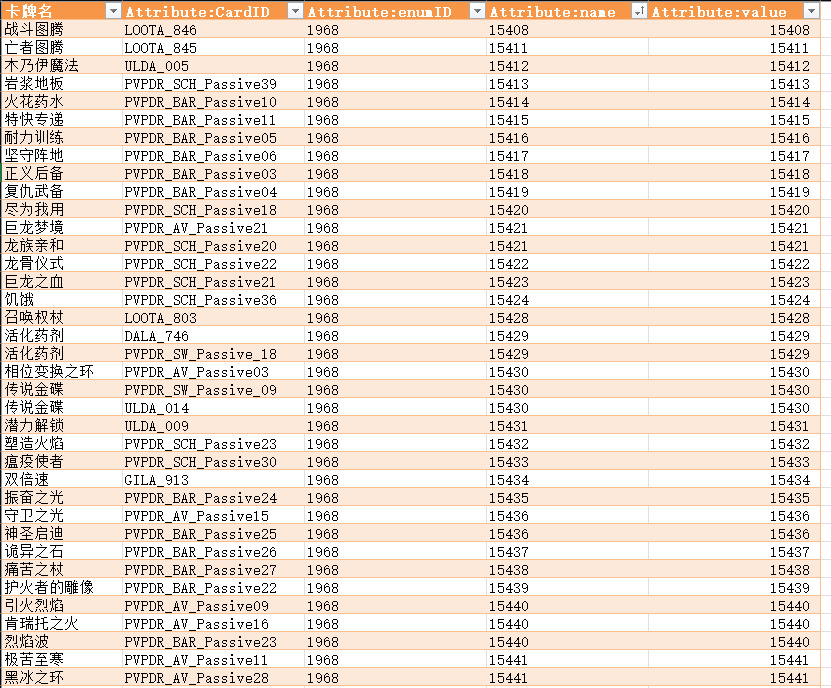Select the 复仇武备 cell
Image resolution: width=831 pixels, height=688 pixels.
61,192
